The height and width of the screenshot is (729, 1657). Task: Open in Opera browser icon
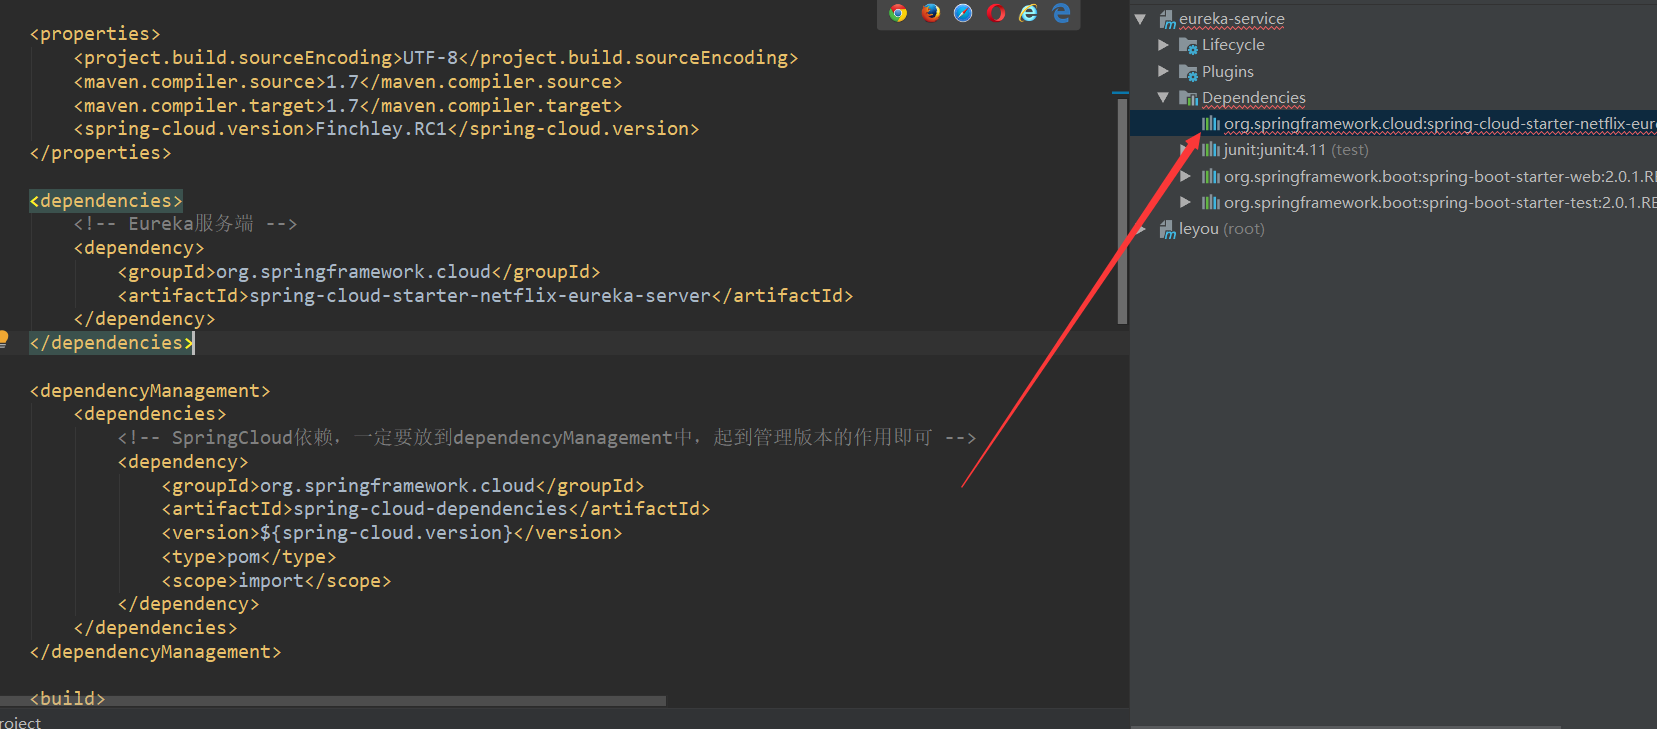coord(996,13)
